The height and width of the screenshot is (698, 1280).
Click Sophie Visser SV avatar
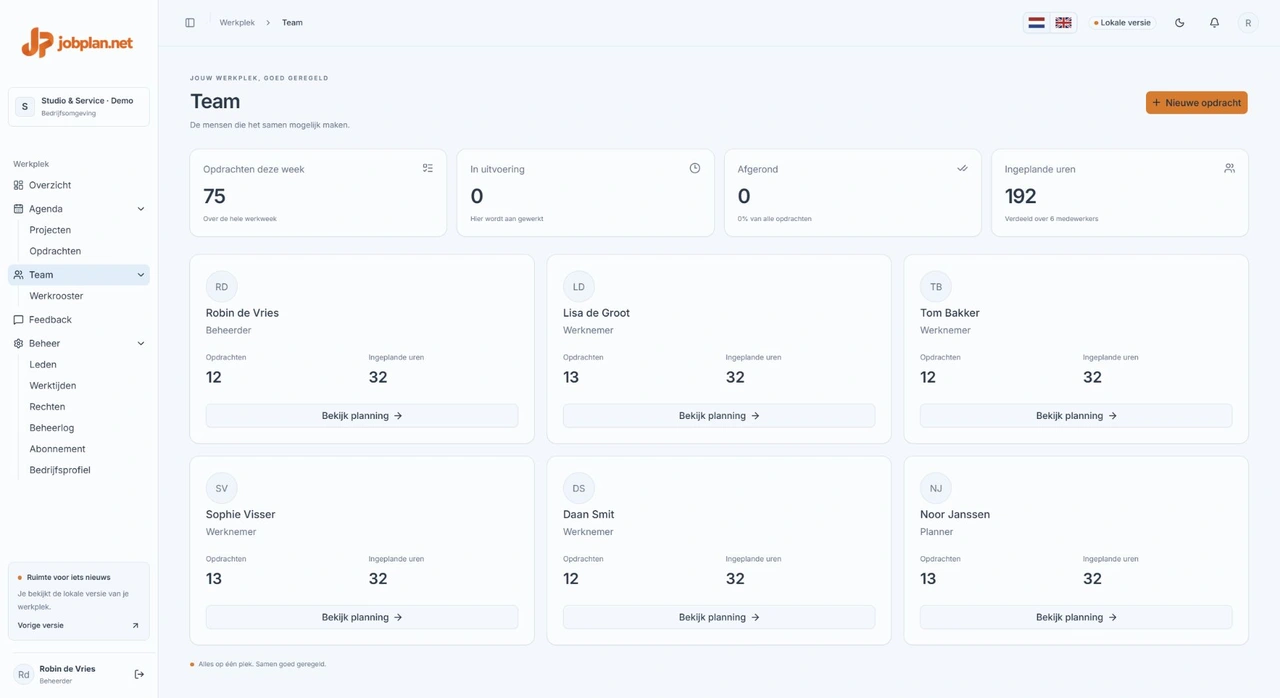point(221,488)
